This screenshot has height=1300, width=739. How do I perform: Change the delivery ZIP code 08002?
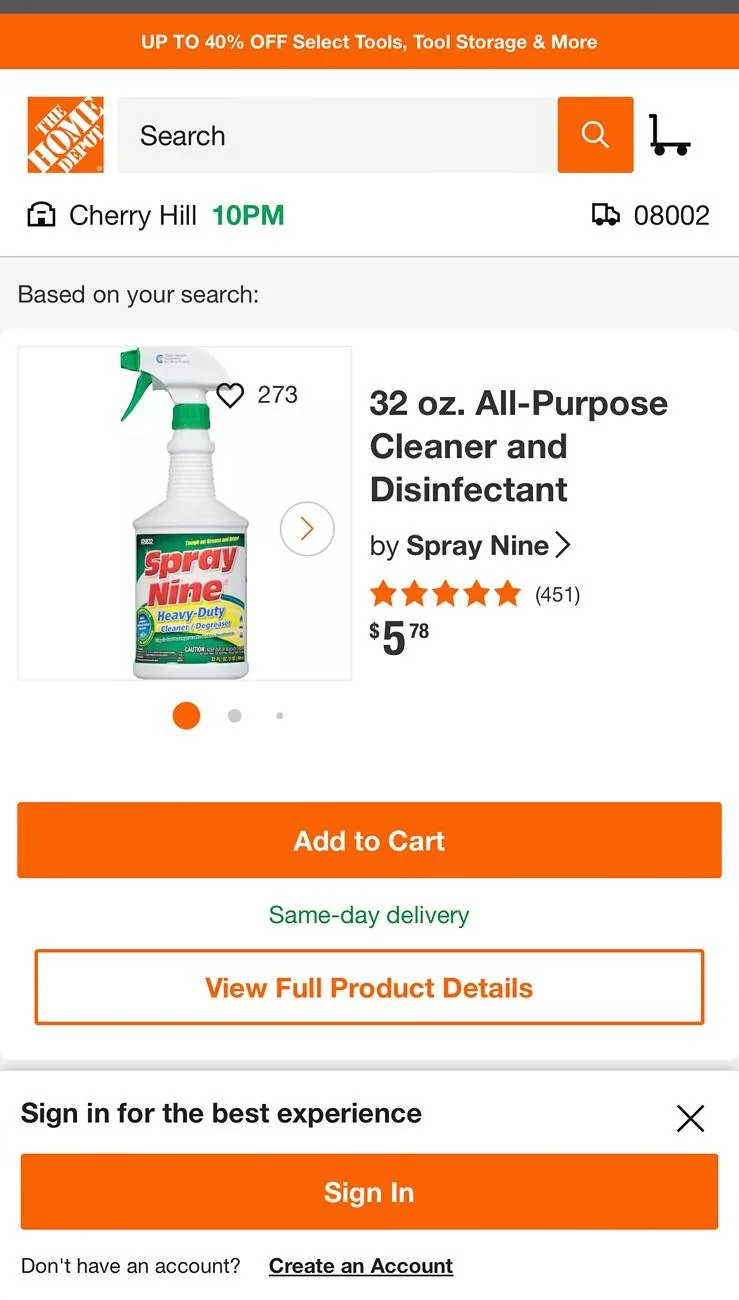pos(671,215)
